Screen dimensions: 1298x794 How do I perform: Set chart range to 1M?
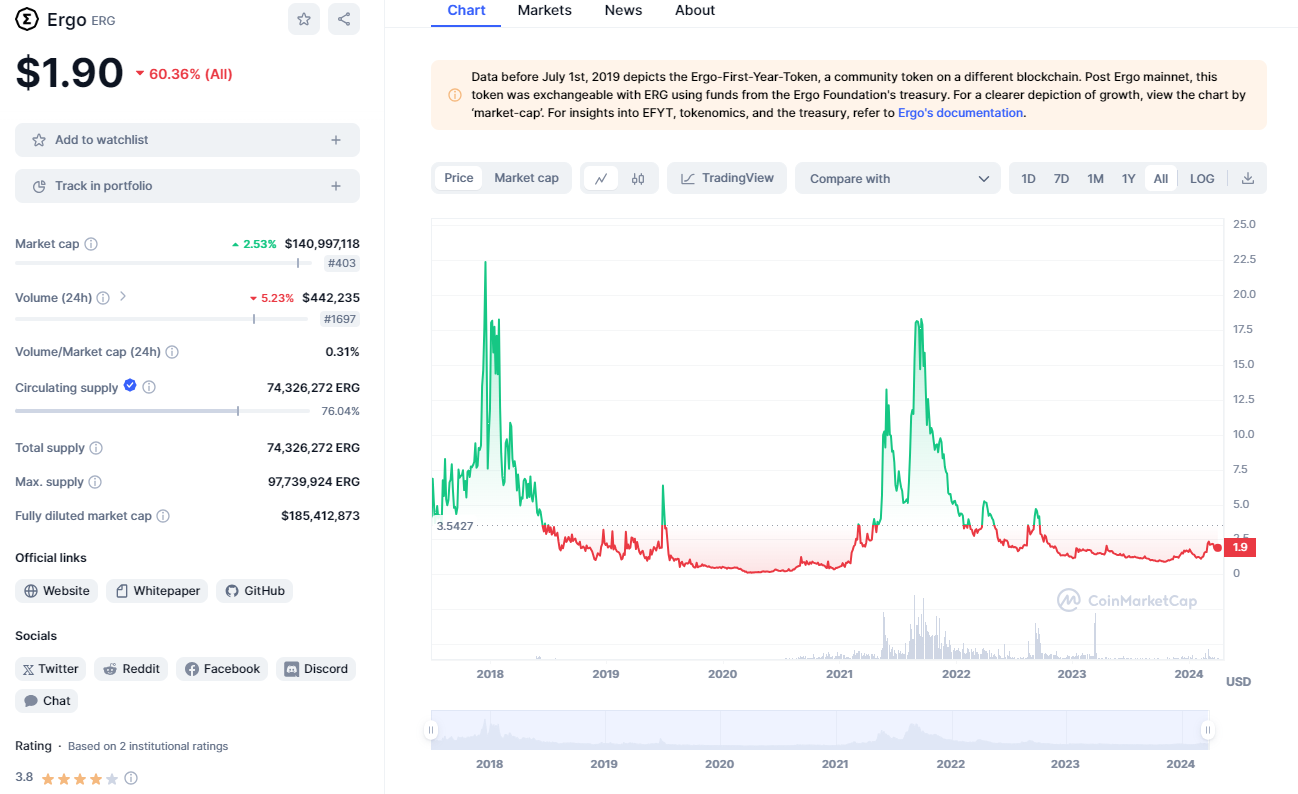[1095, 178]
